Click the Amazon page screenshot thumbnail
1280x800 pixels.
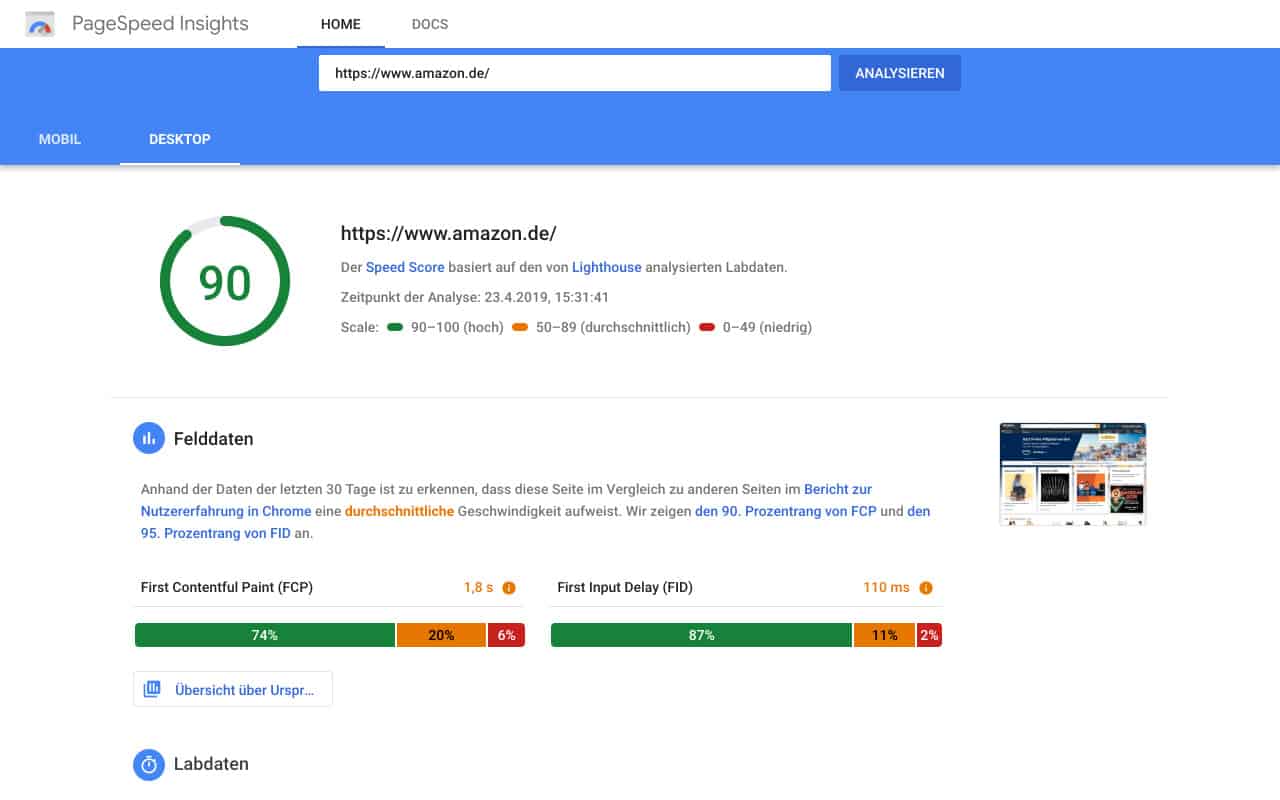point(1073,474)
